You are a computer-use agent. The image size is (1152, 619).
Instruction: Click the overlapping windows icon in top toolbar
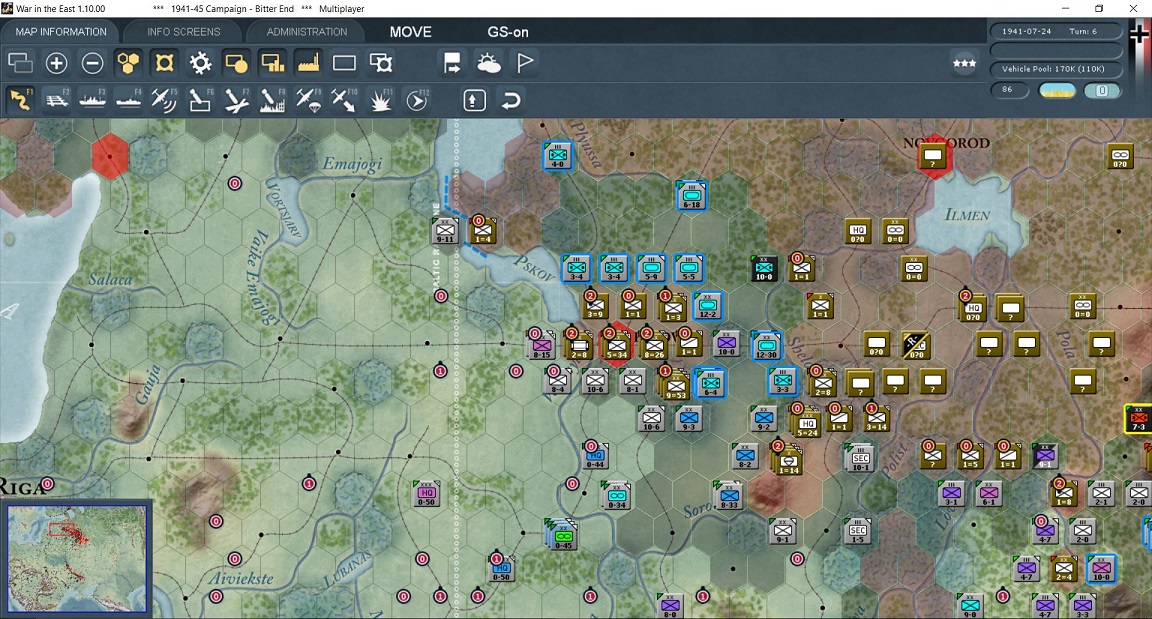tap(20, 63)
